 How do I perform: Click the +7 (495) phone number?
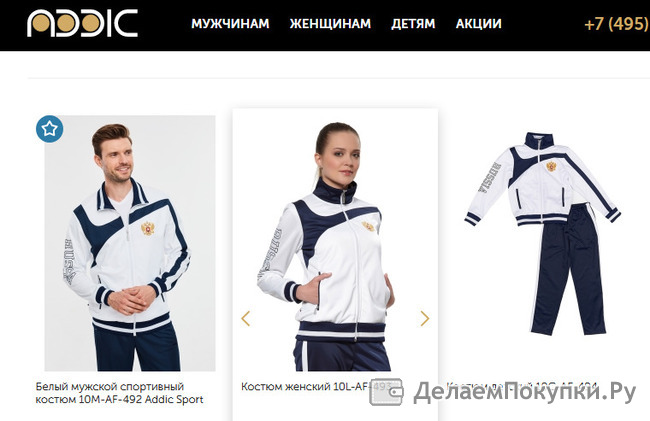tap(616, 24)
